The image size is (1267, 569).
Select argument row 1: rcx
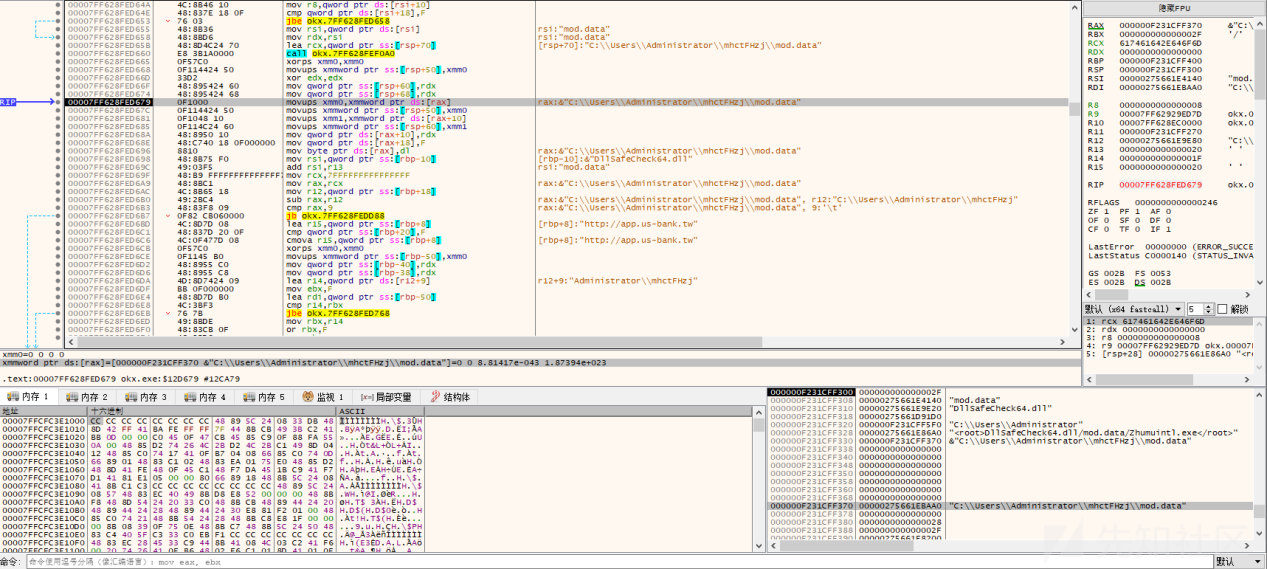[x=1170, y=321]
